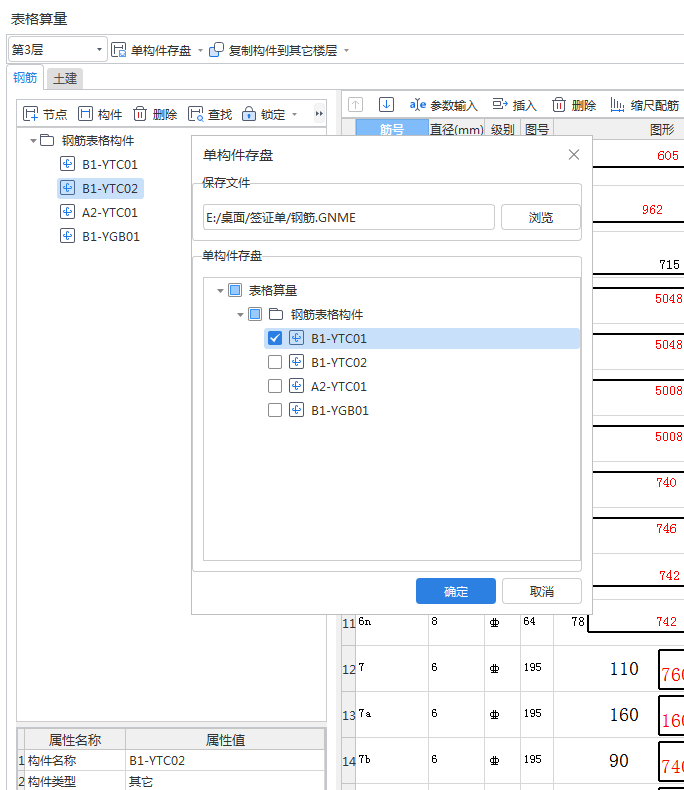Collapse the 表格算量 node in dialog tree
This screenshot has height=790, width=684.
(x=220, y=291)
